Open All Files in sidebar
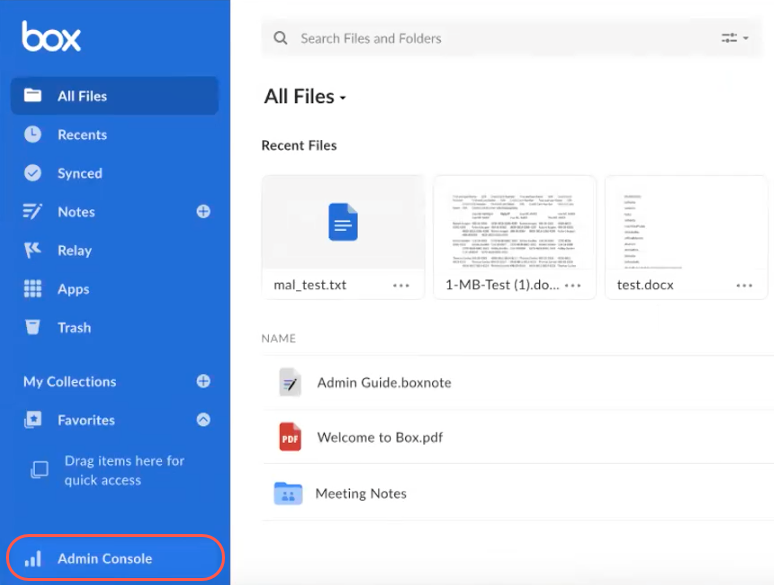The image size is (774, 585). click(115, 96)
